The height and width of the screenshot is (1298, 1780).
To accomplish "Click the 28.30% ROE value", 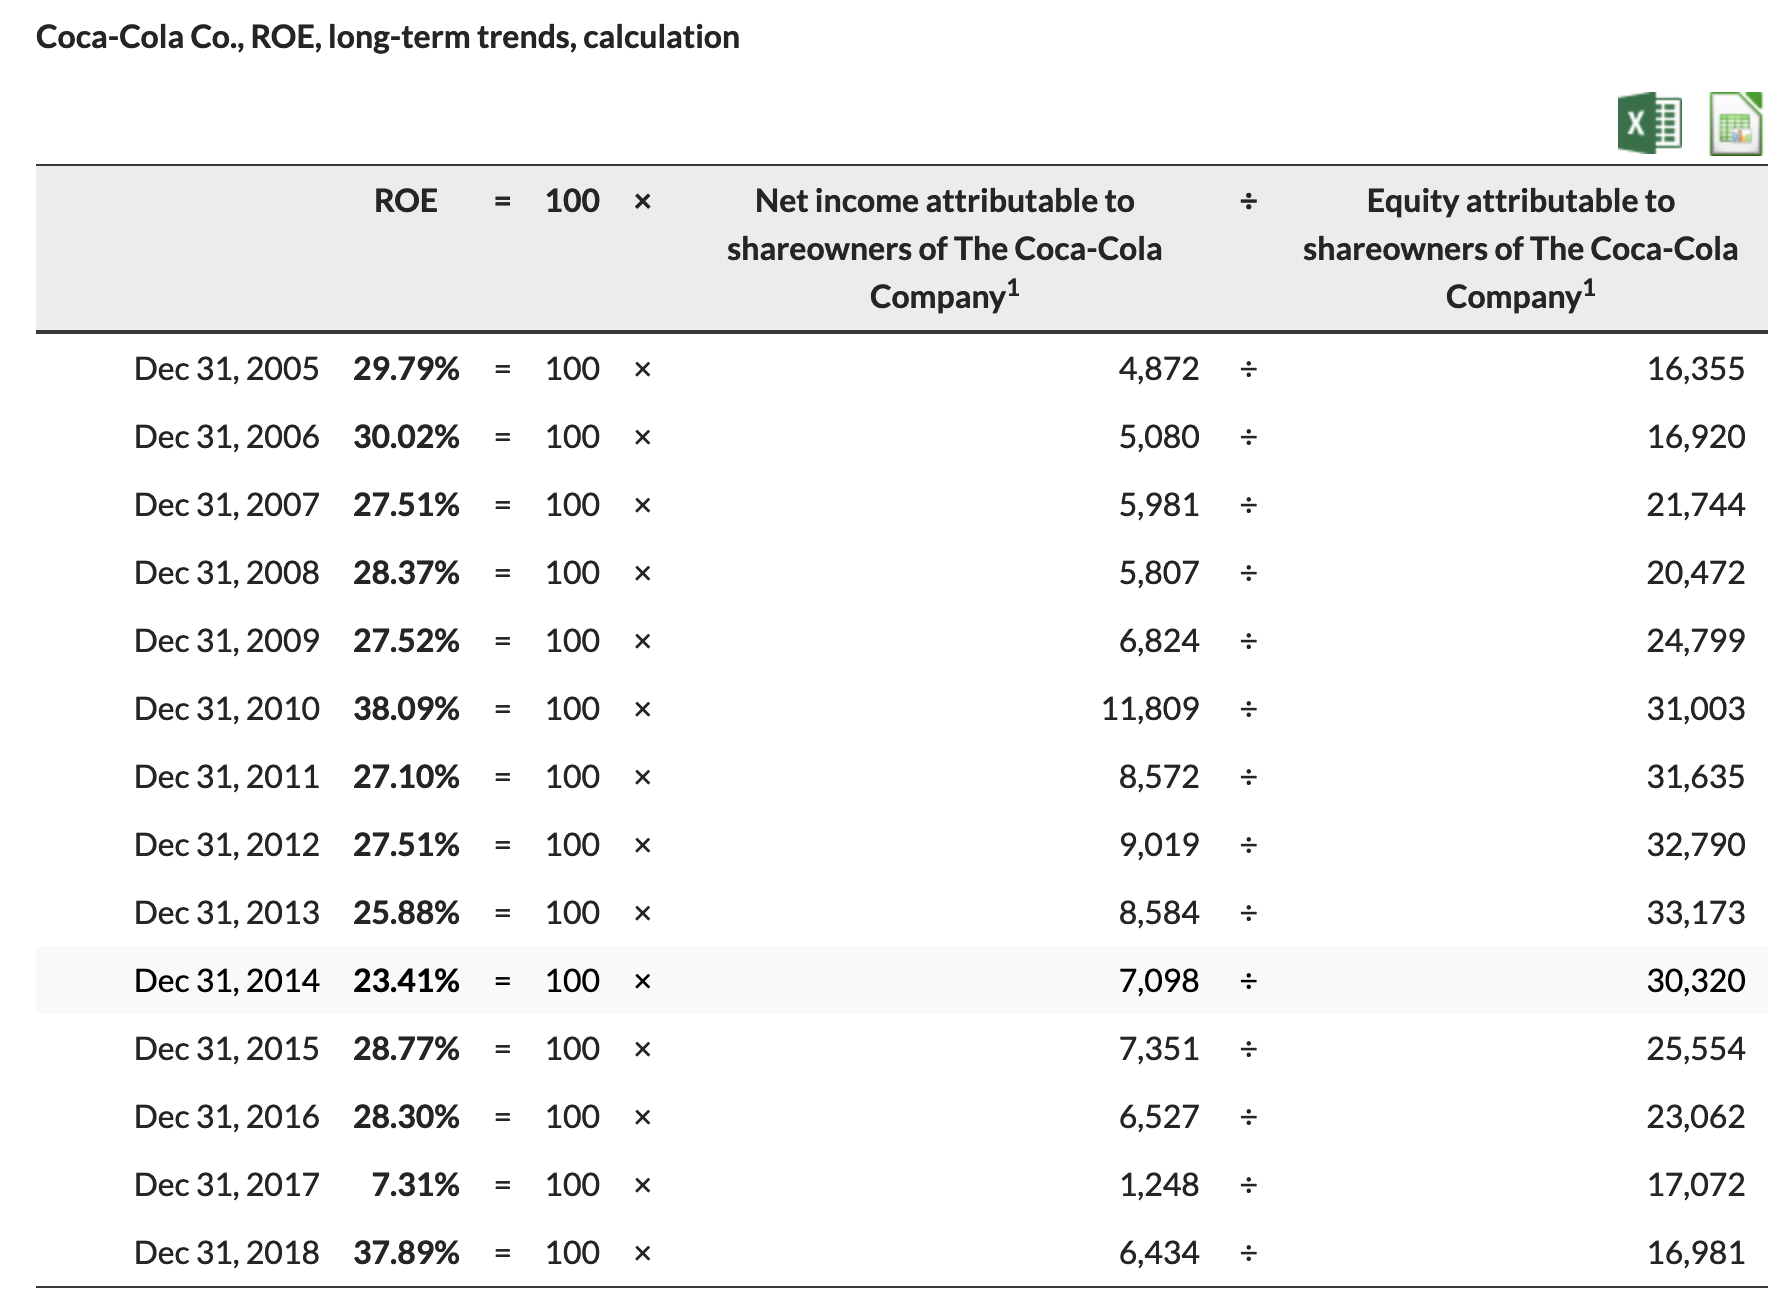I will coord(406,1117).
